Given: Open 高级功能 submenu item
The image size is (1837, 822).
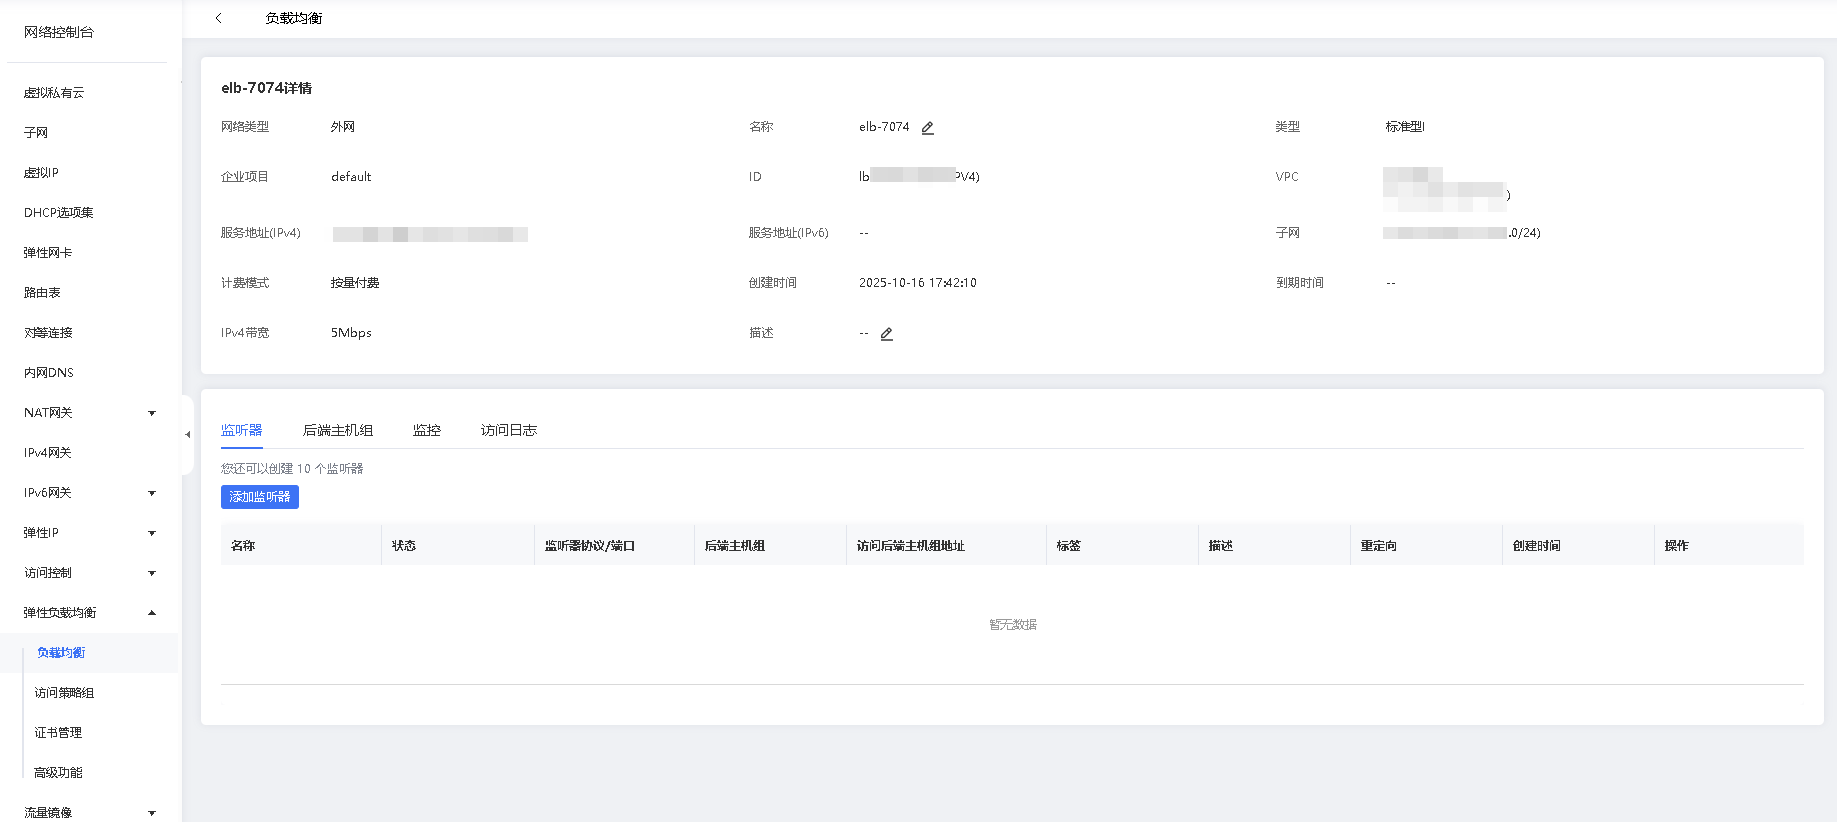Looking at the screenshot, I should pos(58,773).
